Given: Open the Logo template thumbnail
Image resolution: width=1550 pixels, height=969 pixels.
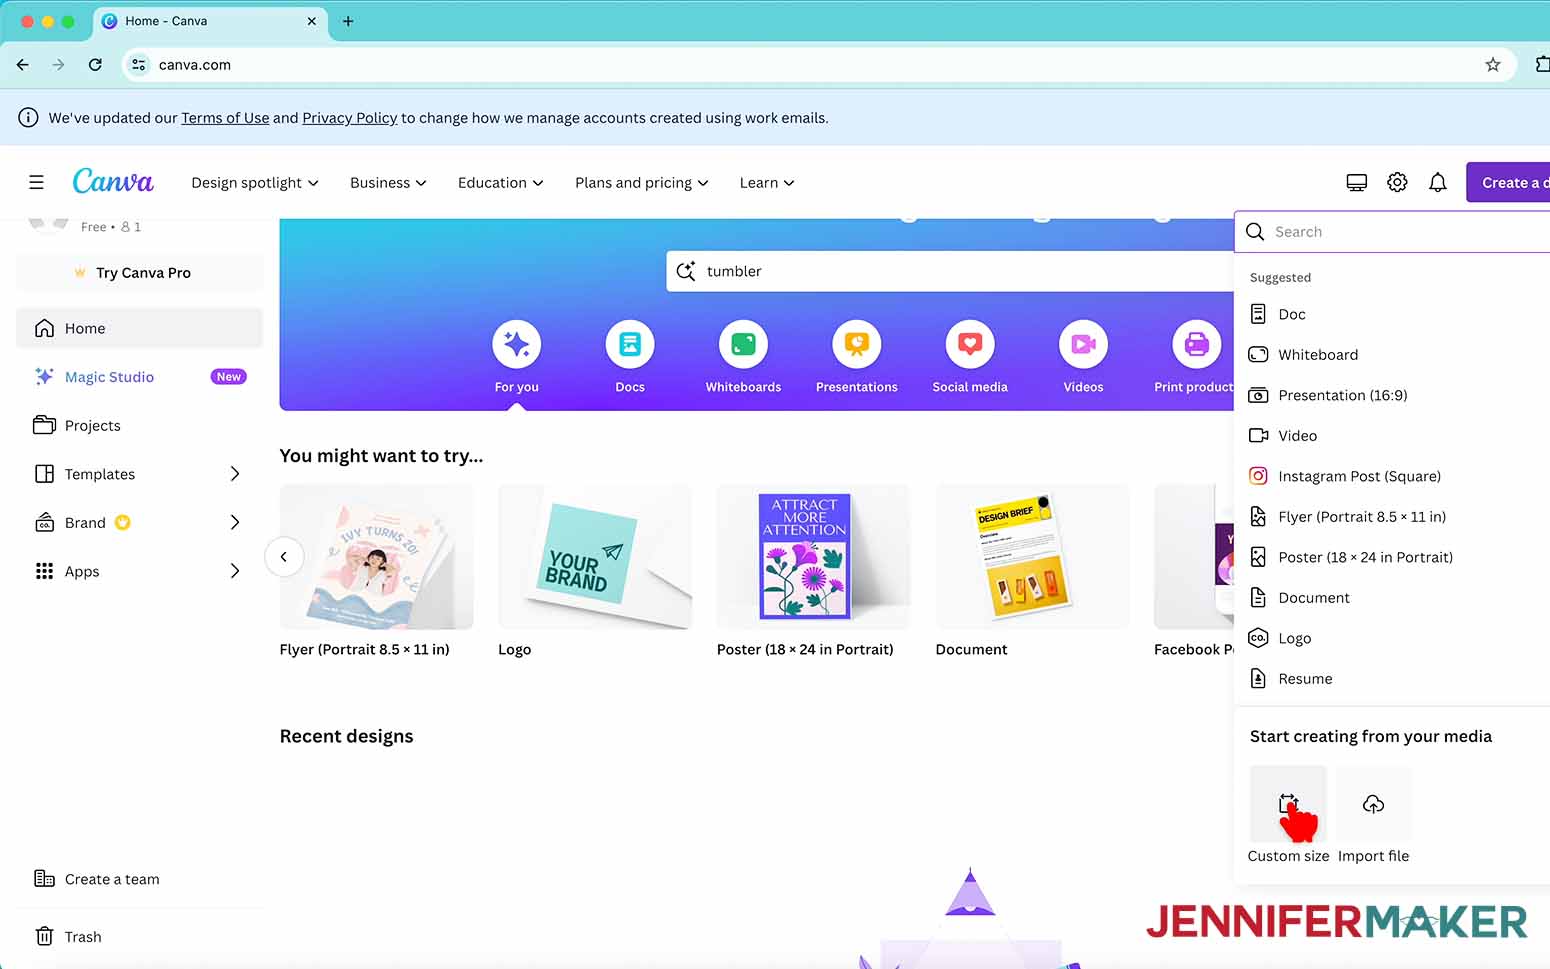Looking at the screenshot, I should [595, 557].
